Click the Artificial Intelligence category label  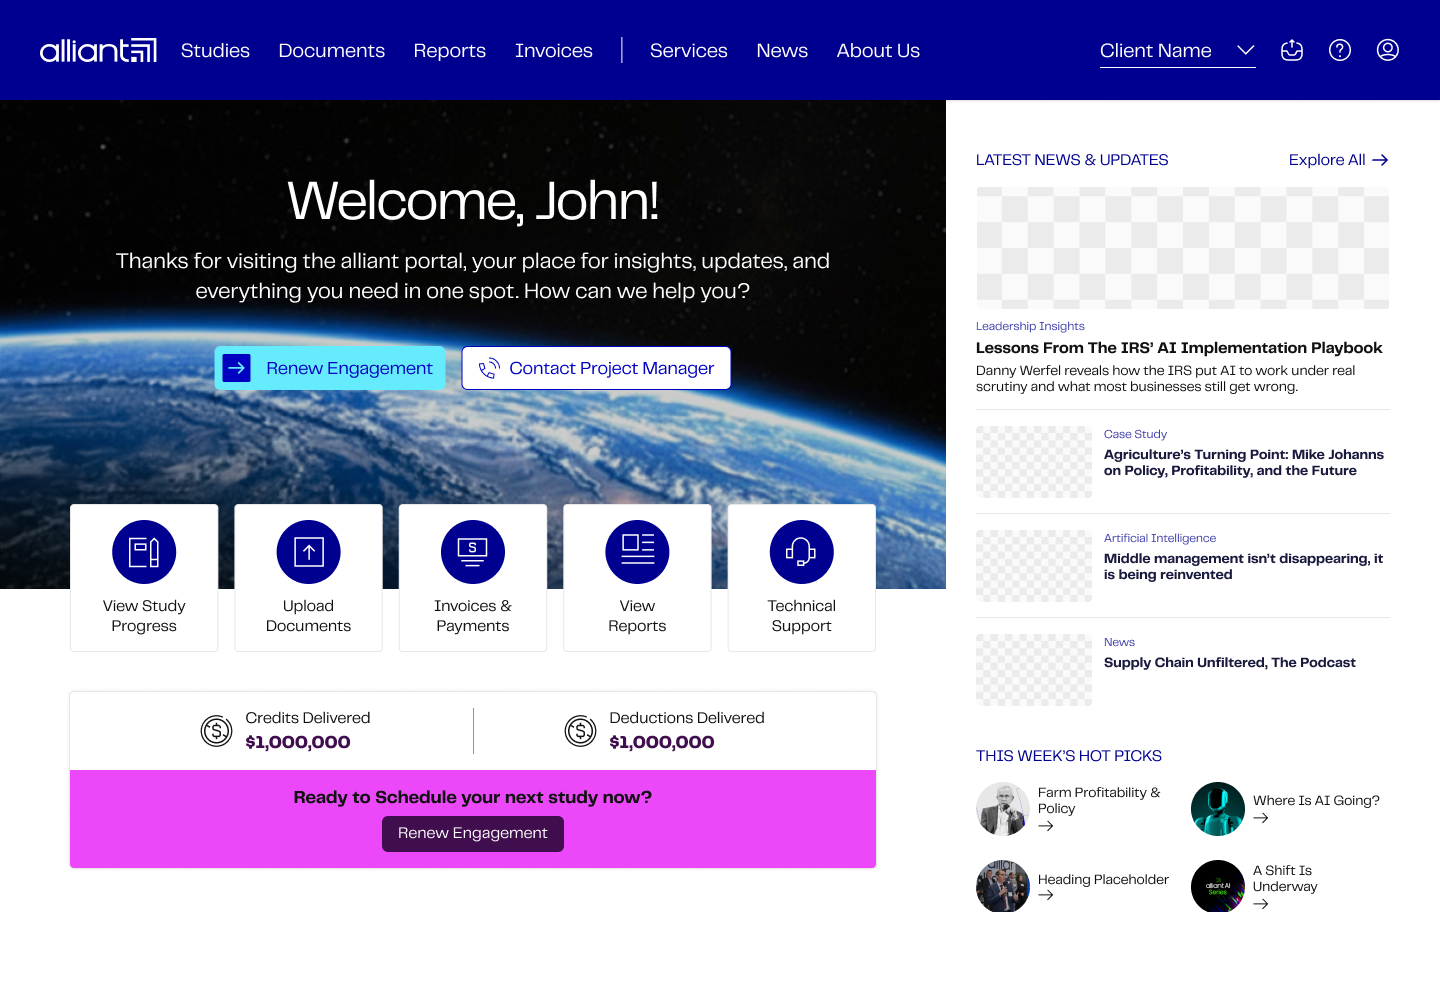(x=1160, y=538)
